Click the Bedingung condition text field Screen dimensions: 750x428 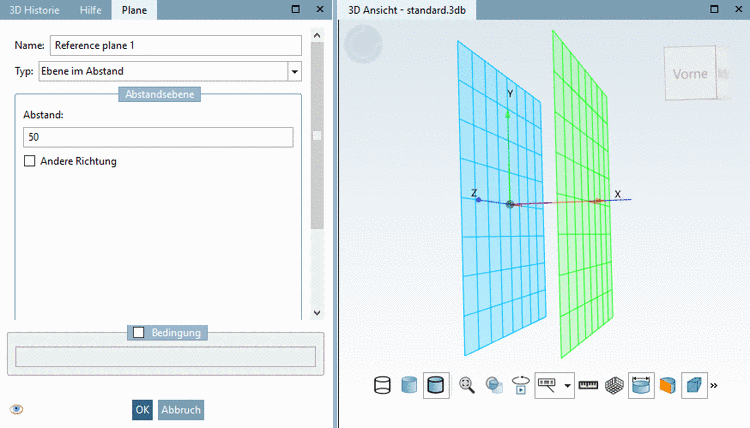(165, 357)
